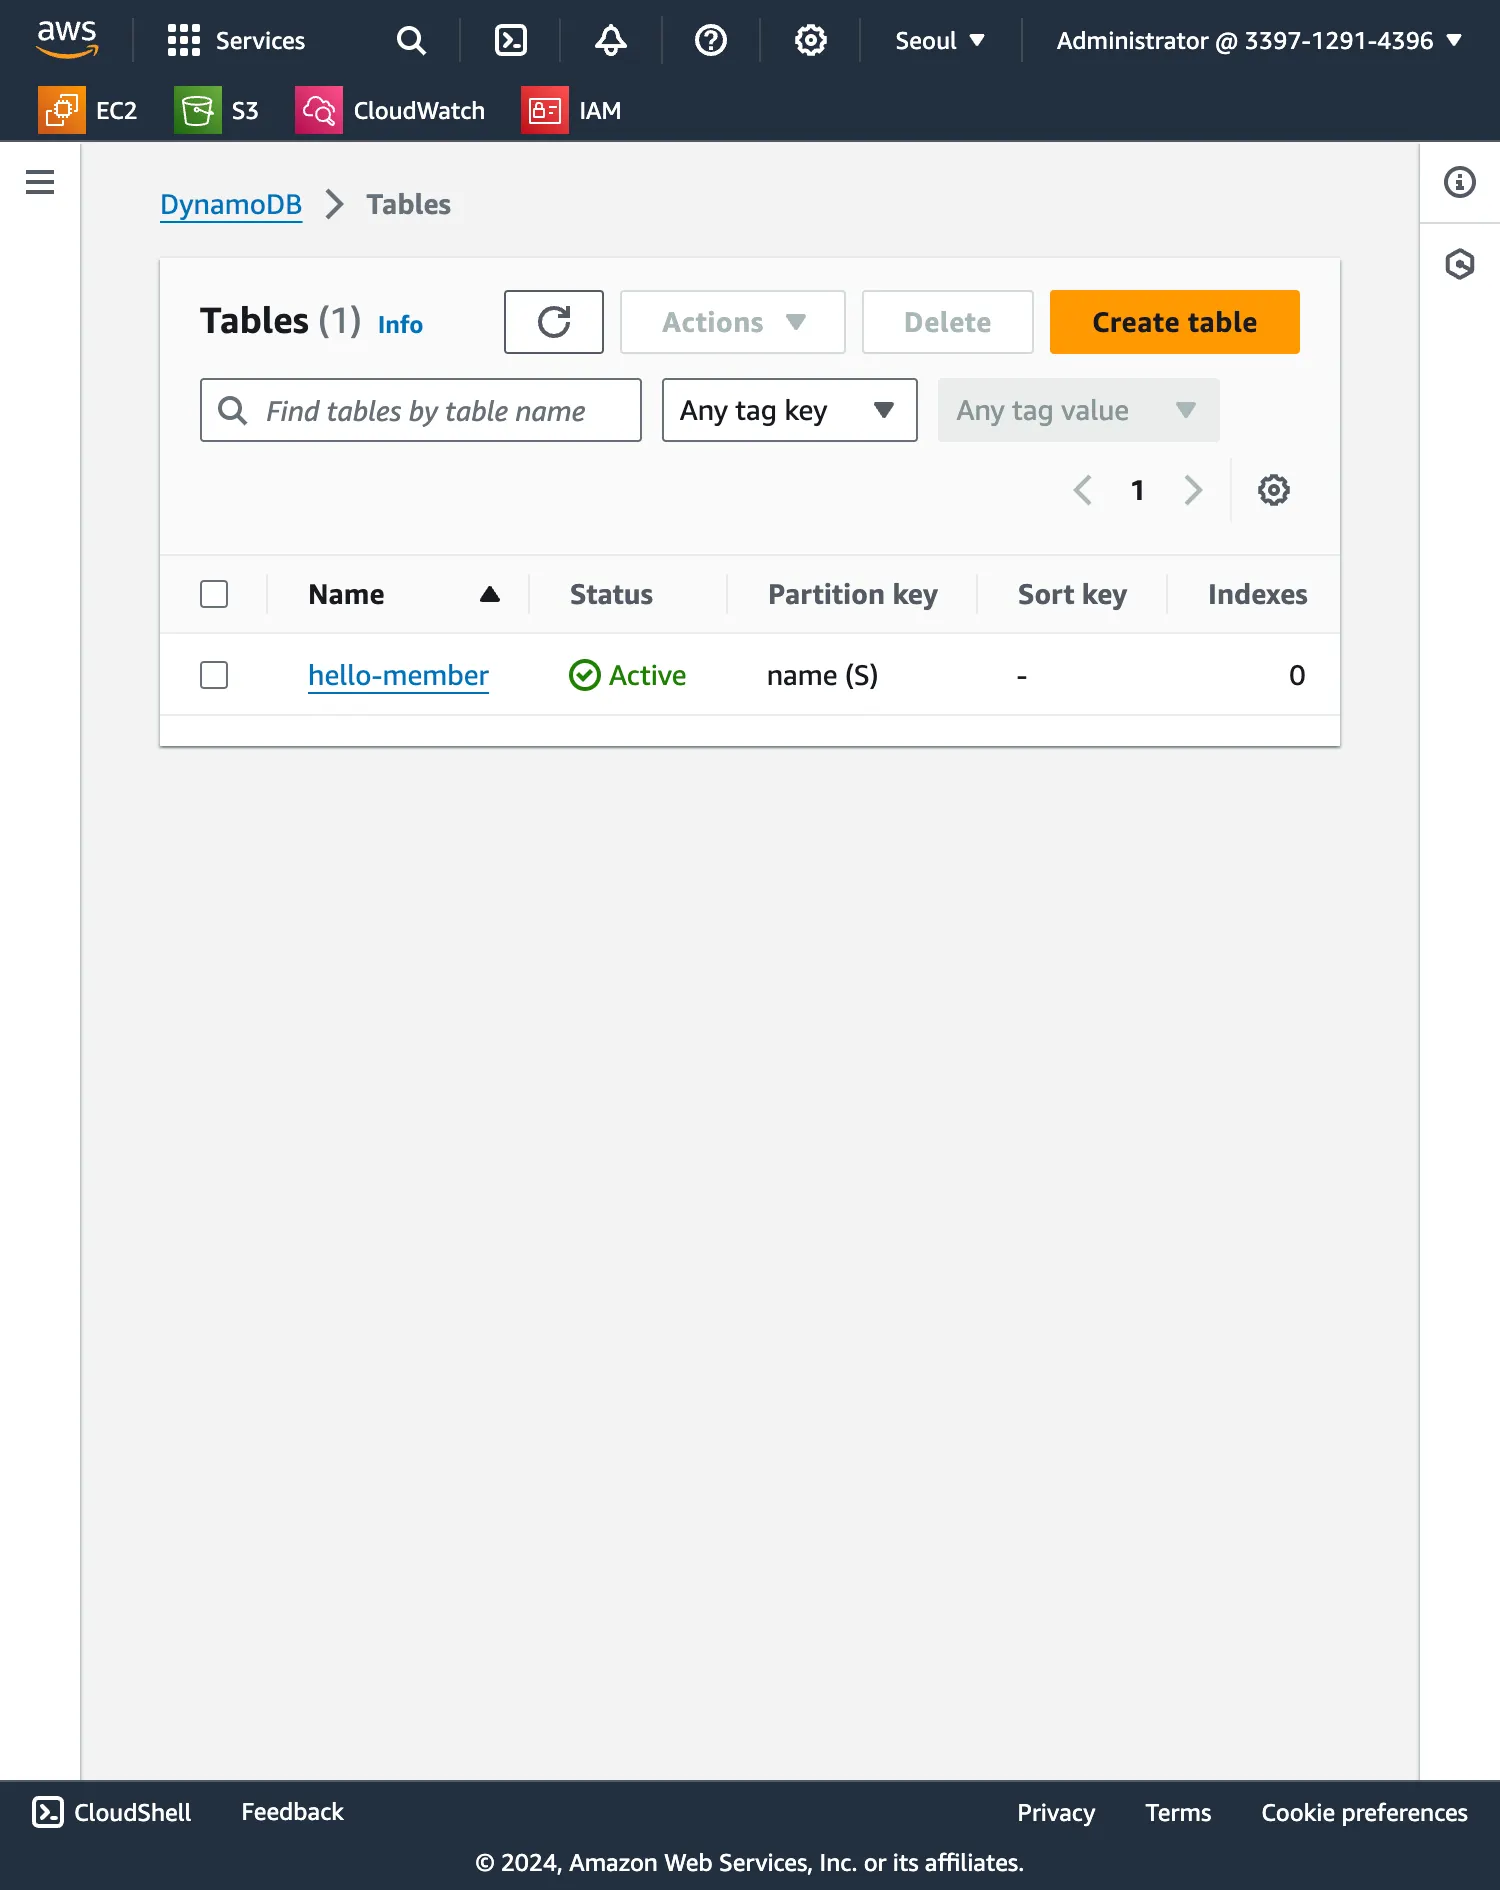Open Cookie preferences in footer
Screen dimensions: 1500x1890
pyautogui.click(x=1364, y=1812)
